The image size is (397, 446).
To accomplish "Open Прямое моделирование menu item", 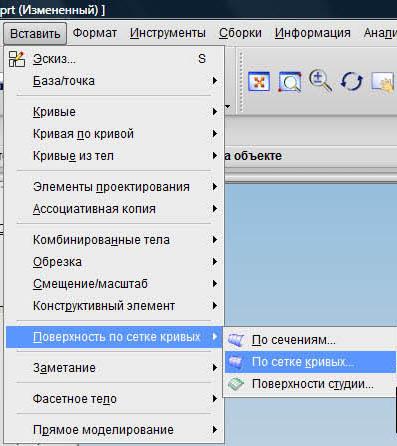I will coord(114,430).
